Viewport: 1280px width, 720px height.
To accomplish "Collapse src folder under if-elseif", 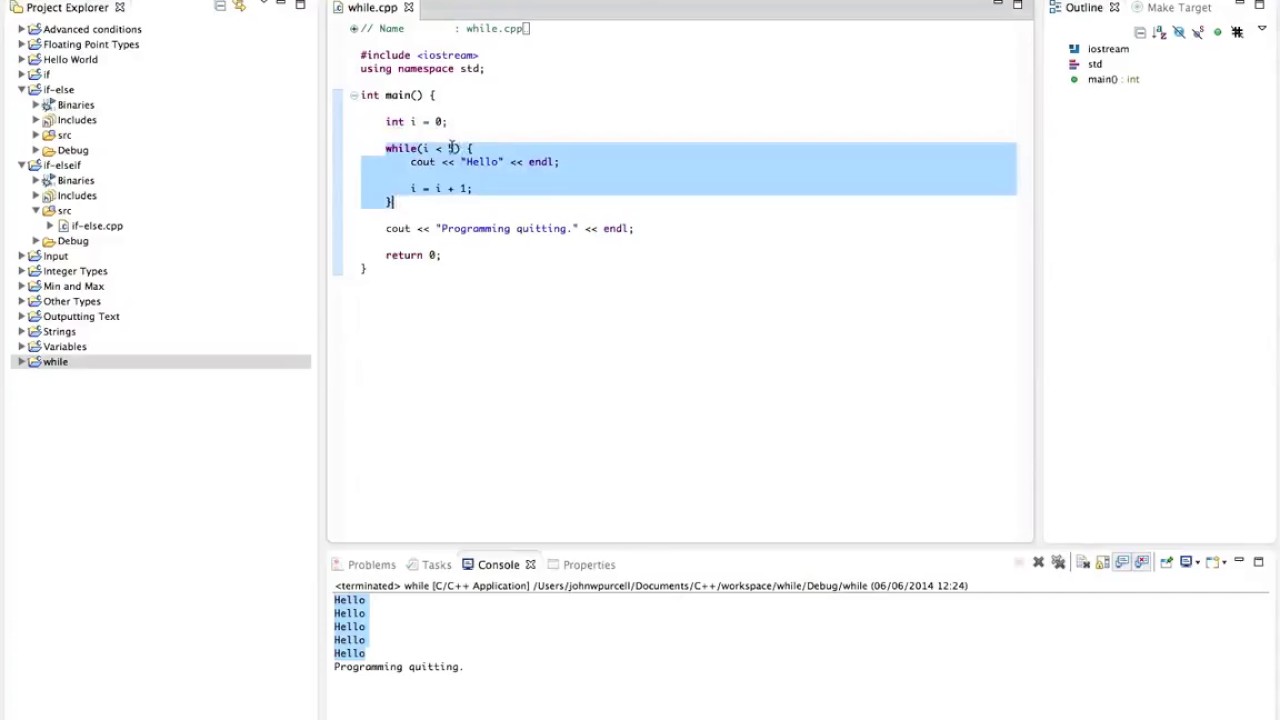I will pos(36,211).
